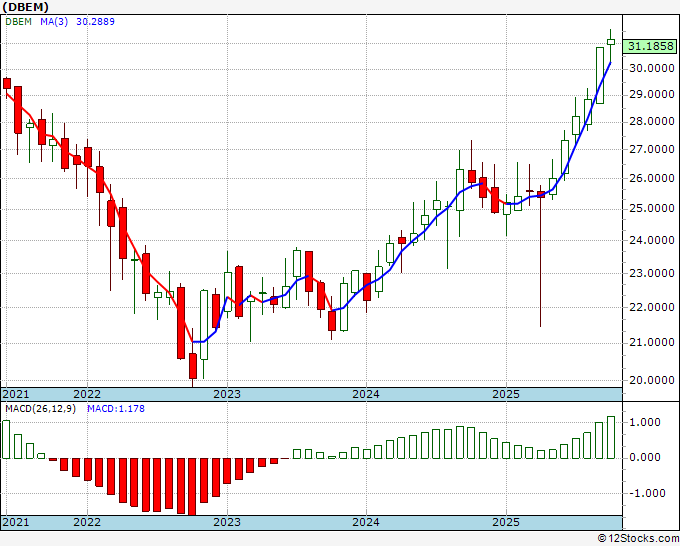Image resolution: width=680 pixels, height=546 pixels.
Task: Click the latest small green candlestick near 31
Action: tap(611, 42)
